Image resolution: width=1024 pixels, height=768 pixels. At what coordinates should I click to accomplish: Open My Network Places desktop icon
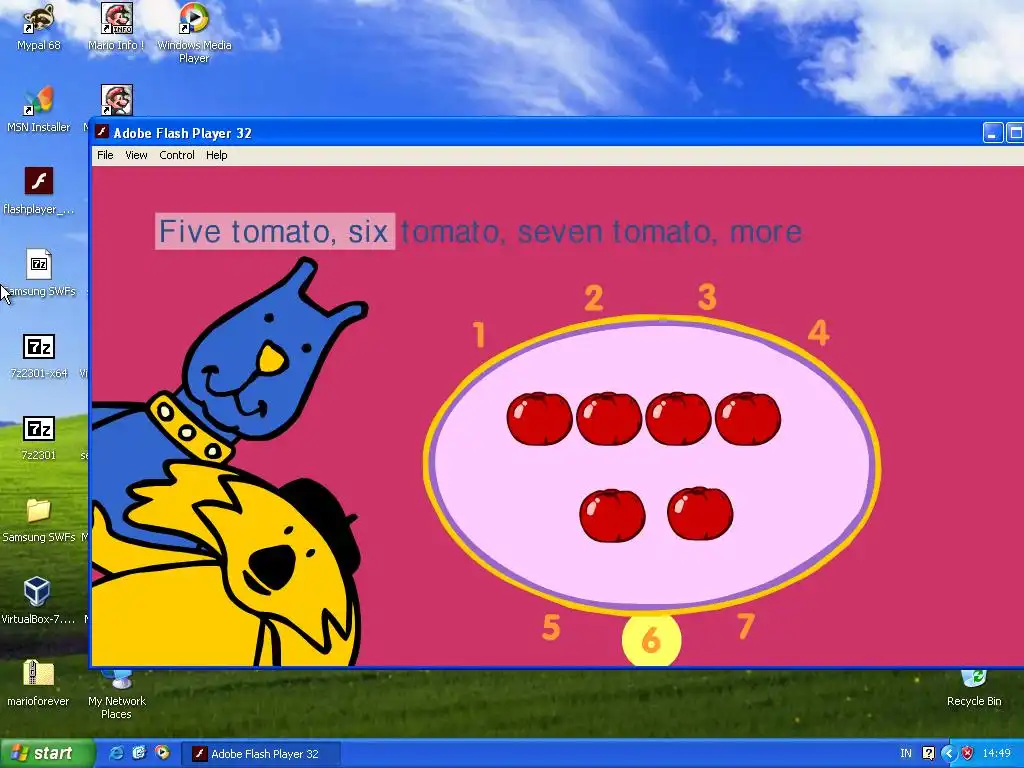(117, 694)
